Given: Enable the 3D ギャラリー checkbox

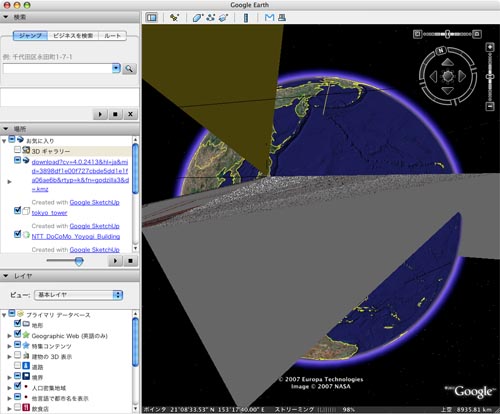Looking at the screenshot, I should coord(17,150).
